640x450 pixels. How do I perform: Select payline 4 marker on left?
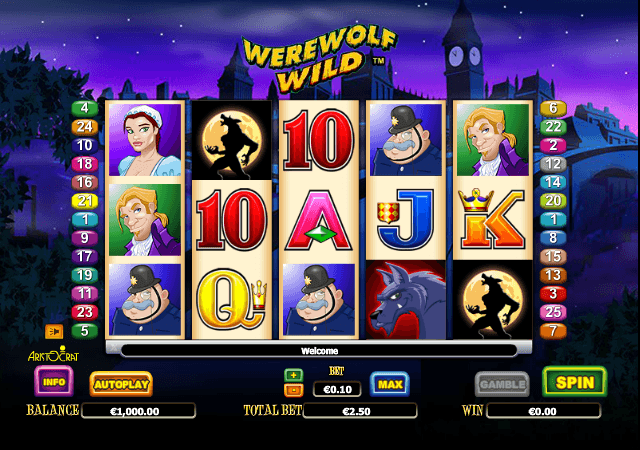(84, 108)
